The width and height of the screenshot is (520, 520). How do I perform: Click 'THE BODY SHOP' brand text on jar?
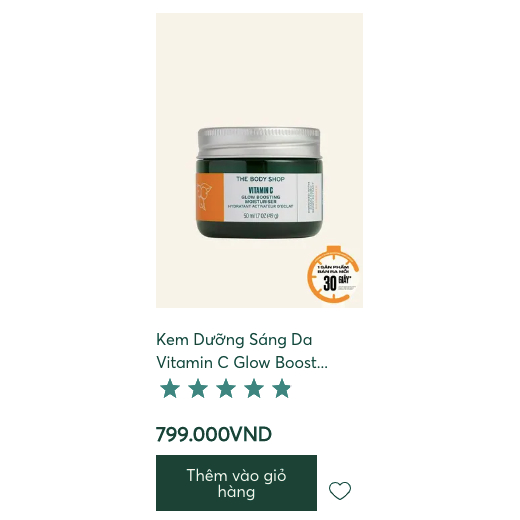tap(260, 179)
